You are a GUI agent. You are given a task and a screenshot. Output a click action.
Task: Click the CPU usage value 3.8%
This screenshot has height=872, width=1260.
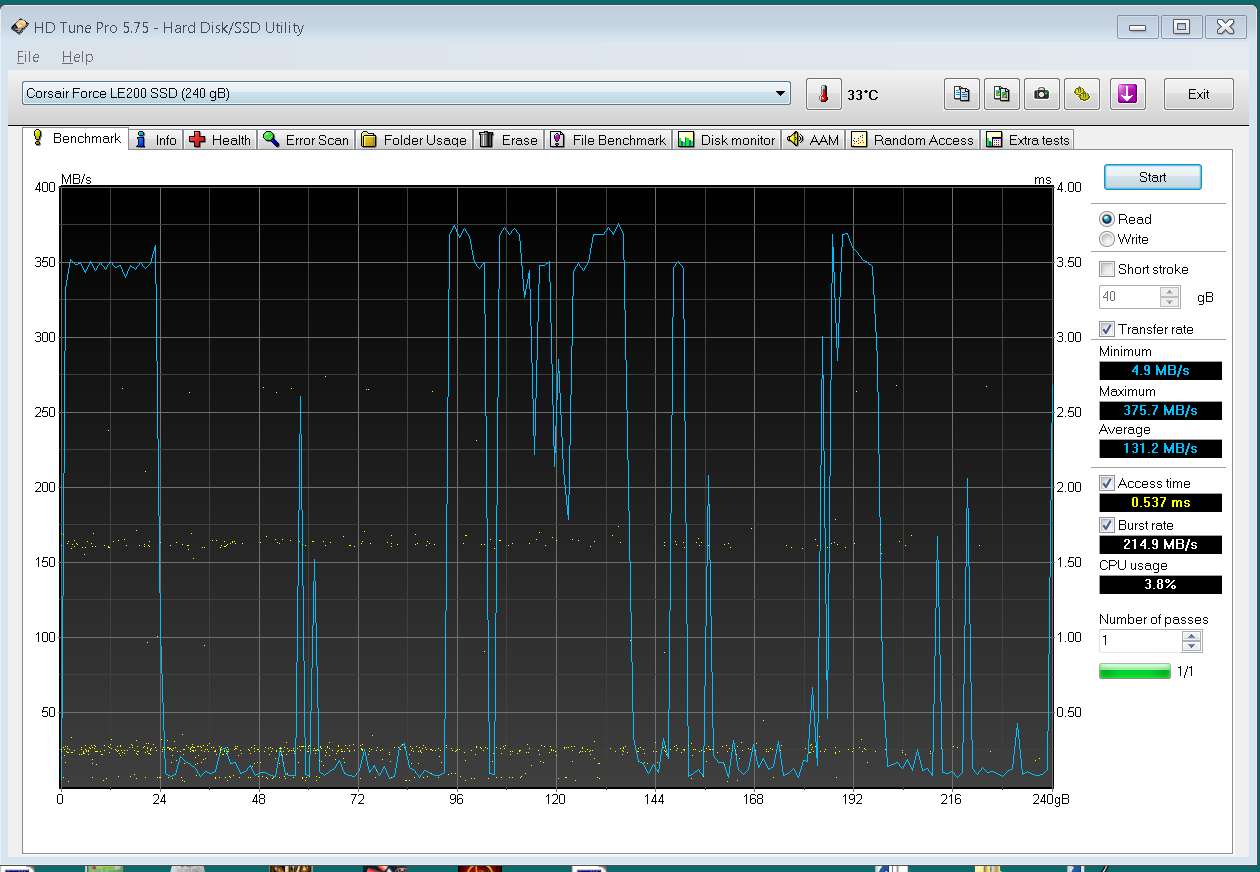1160,585
